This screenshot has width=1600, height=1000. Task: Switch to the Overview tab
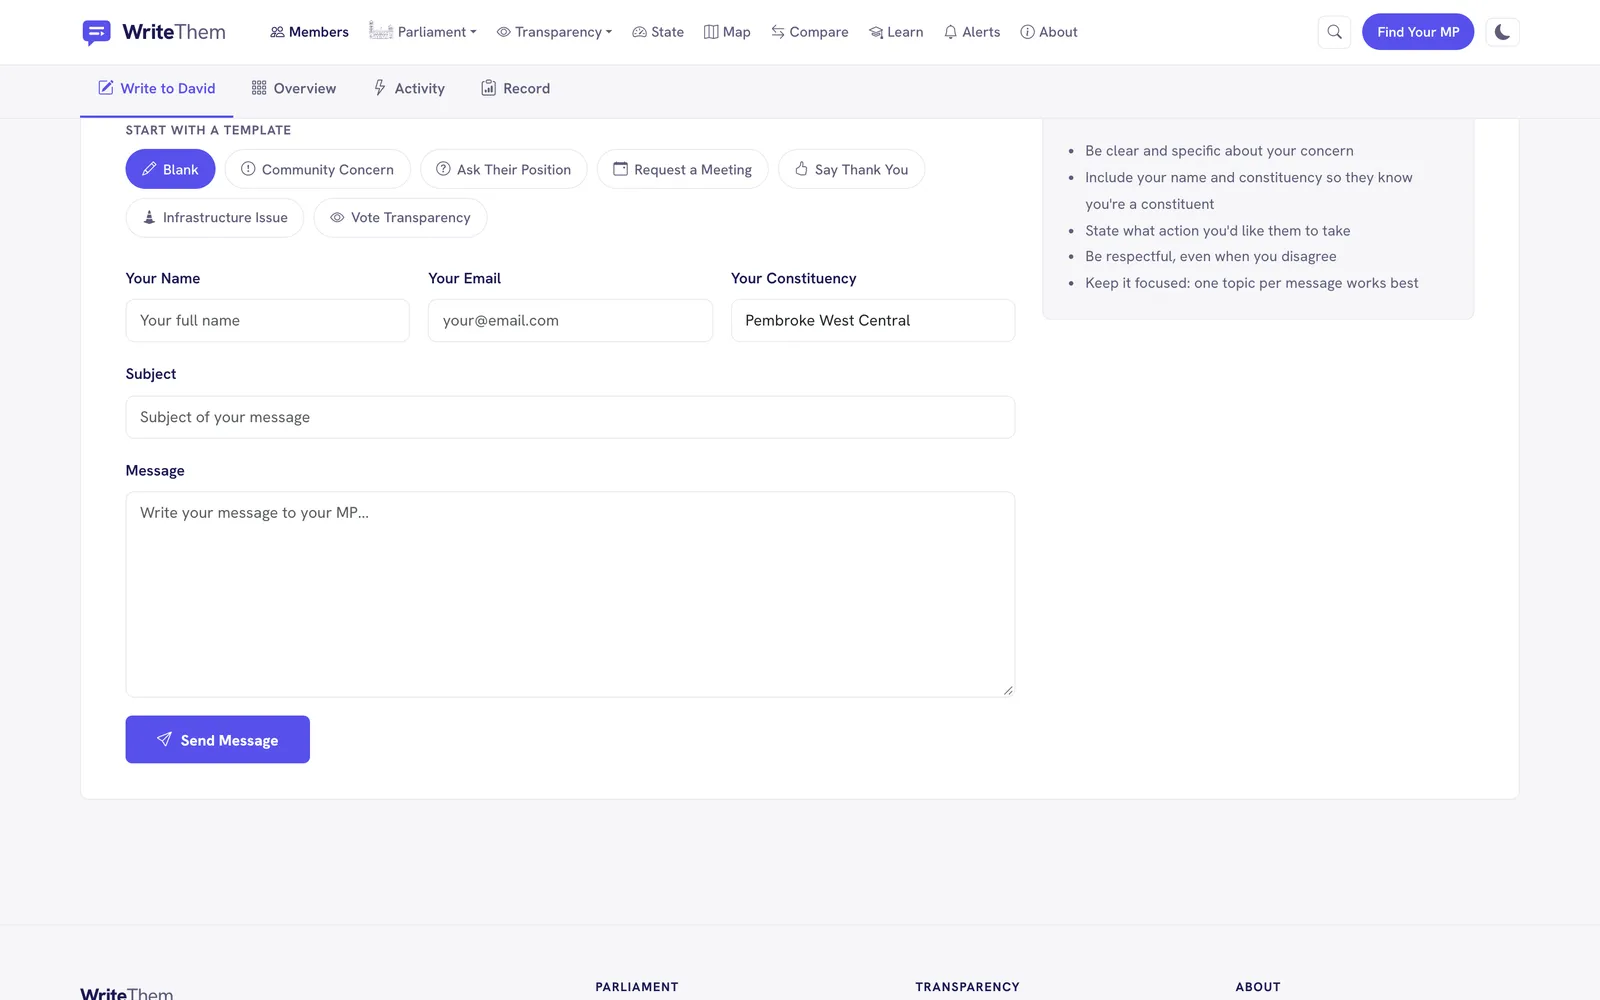tap(294, 88)
